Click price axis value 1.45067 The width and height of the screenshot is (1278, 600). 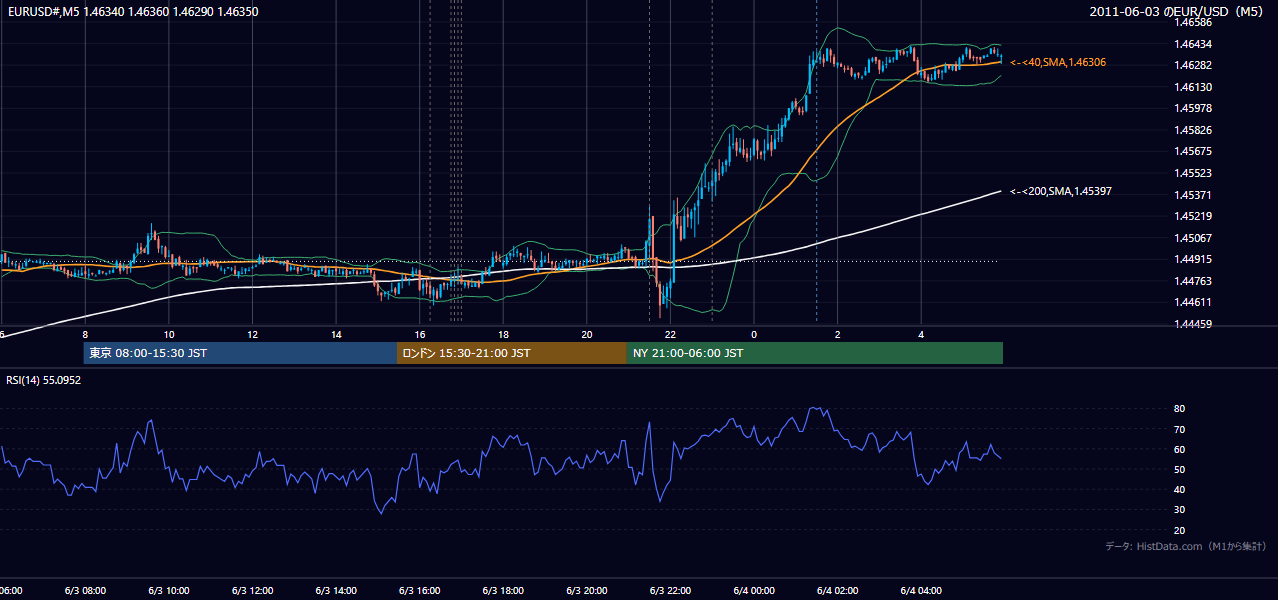click(x=1194, y=238)
